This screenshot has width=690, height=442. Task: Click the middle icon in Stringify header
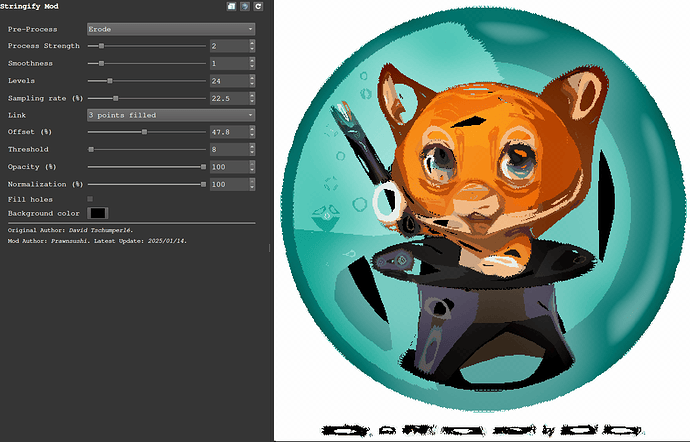pyautogui.click(x=245, y=7)
